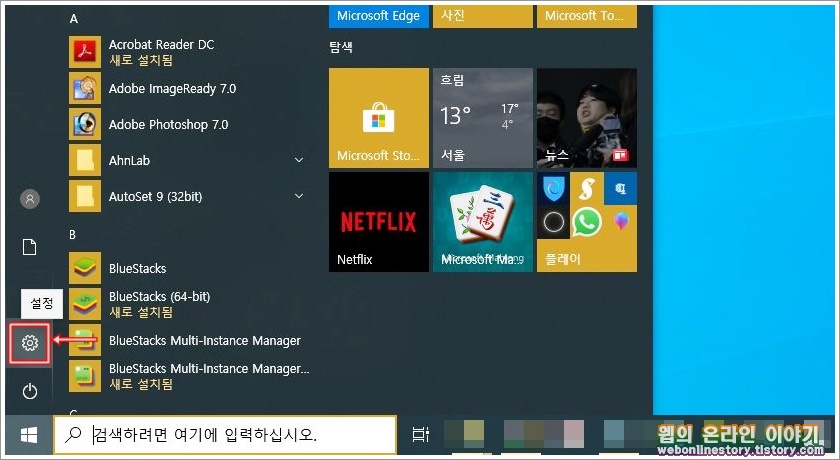Jump to letter B section header
This screenshot has height=460, width=840.
(72, 235)
